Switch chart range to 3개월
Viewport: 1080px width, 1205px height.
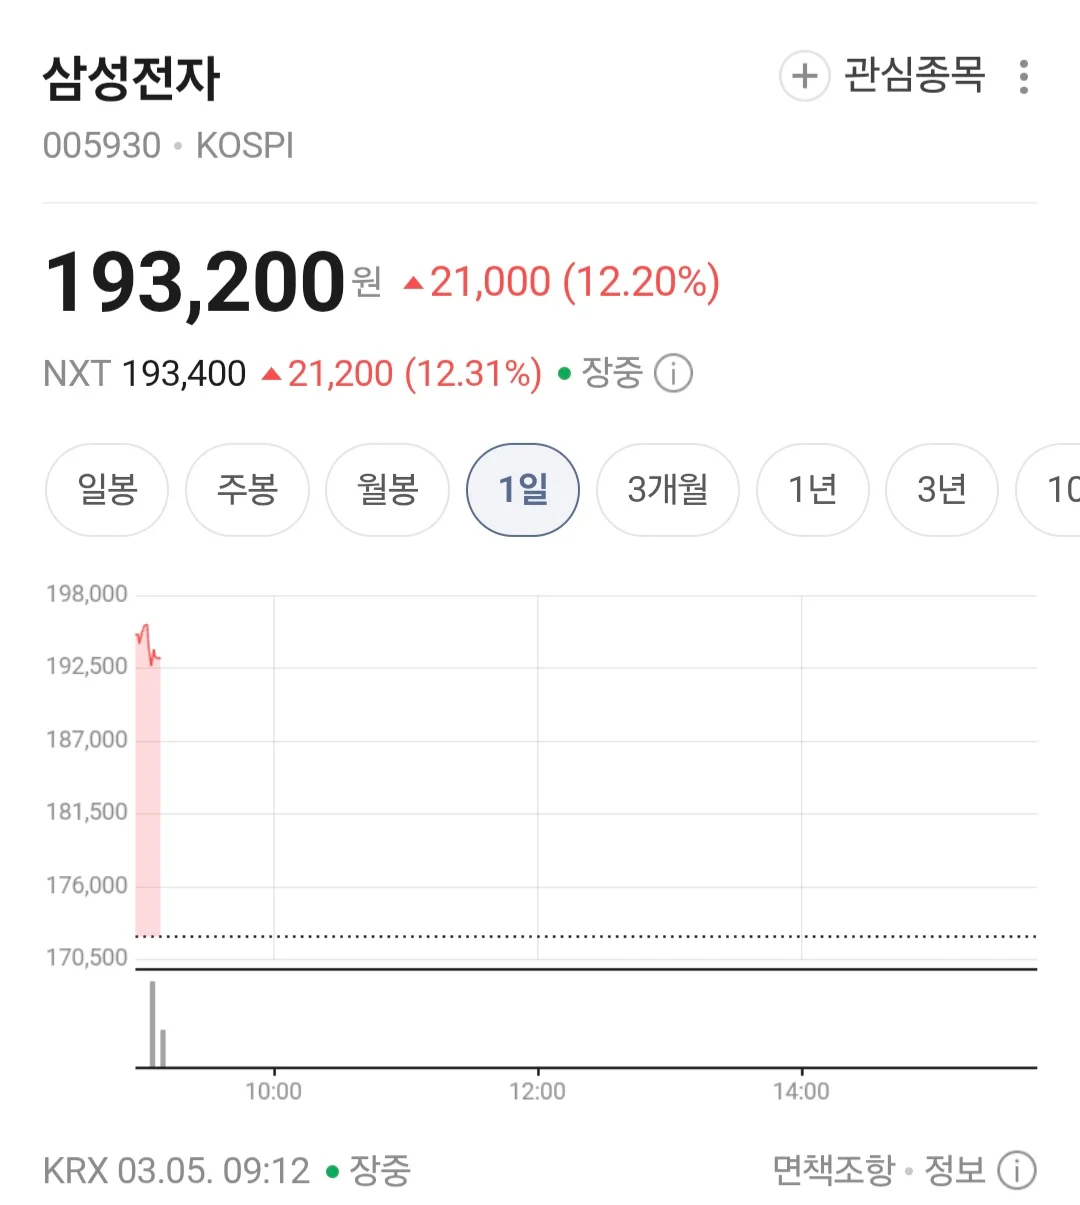click(x=668, y=490)
